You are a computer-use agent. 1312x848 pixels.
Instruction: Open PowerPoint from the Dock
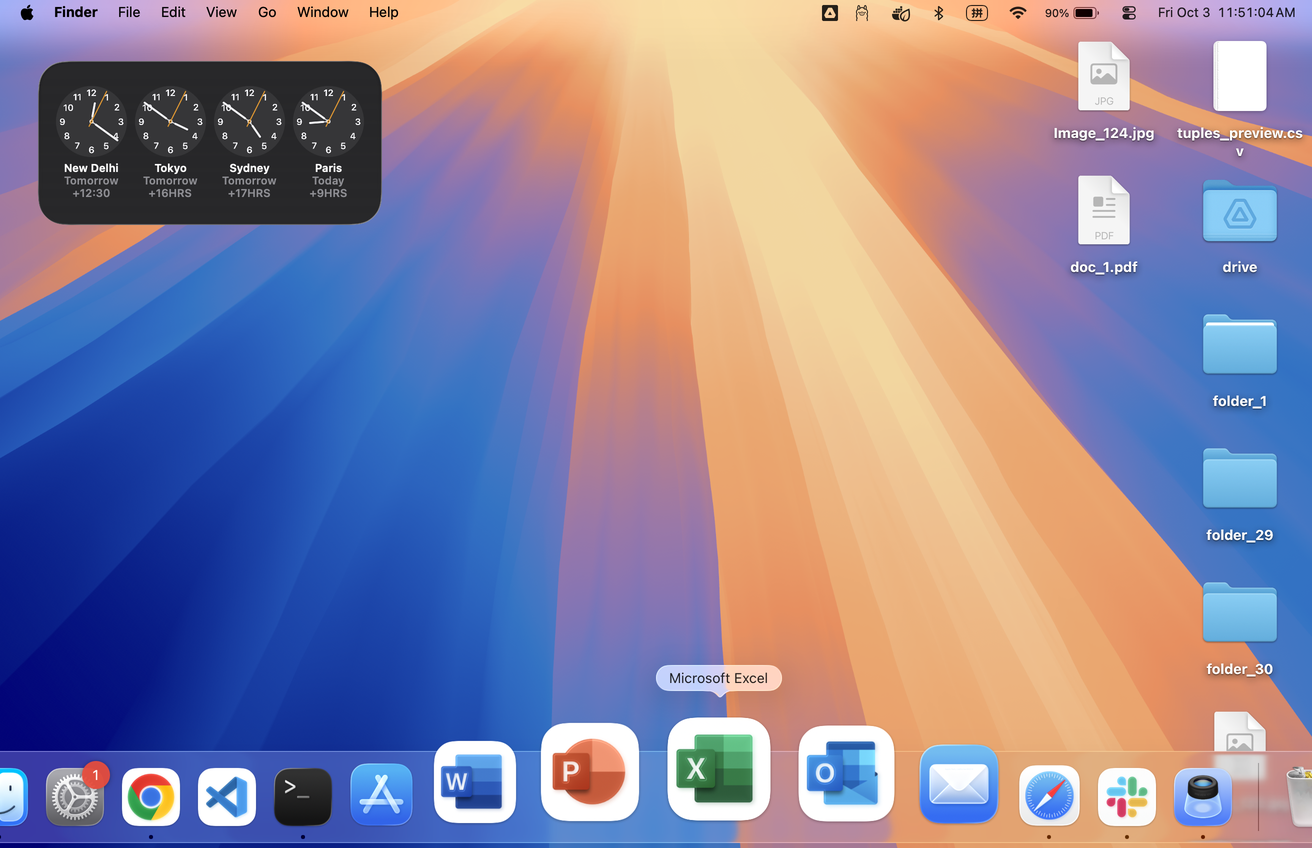[589, 772]
